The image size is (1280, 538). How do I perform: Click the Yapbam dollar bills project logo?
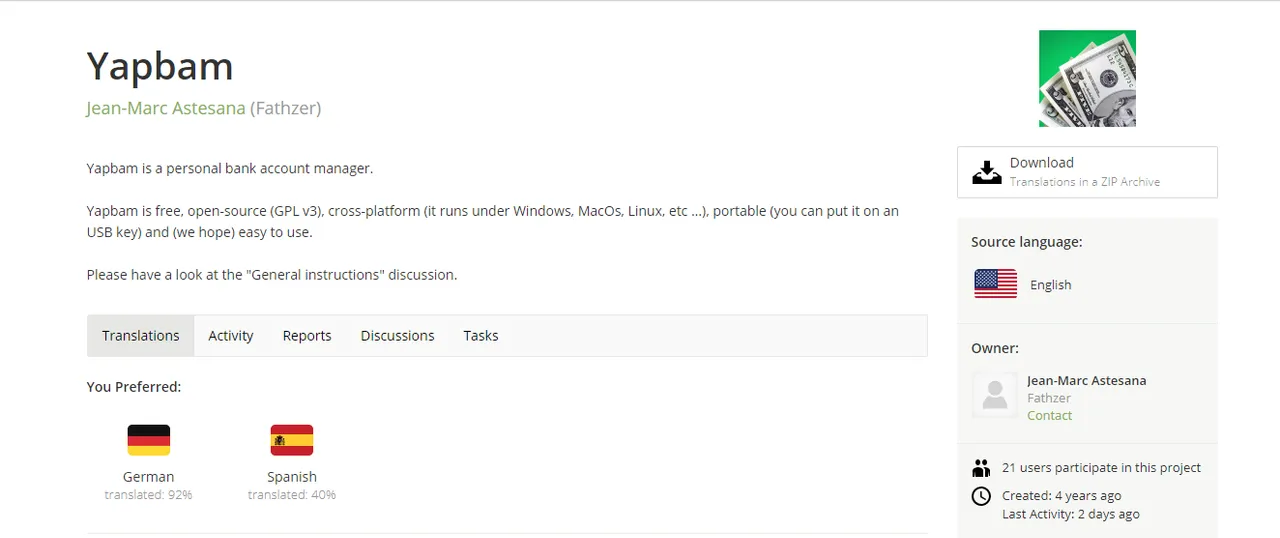click(x=1087, y=78)
